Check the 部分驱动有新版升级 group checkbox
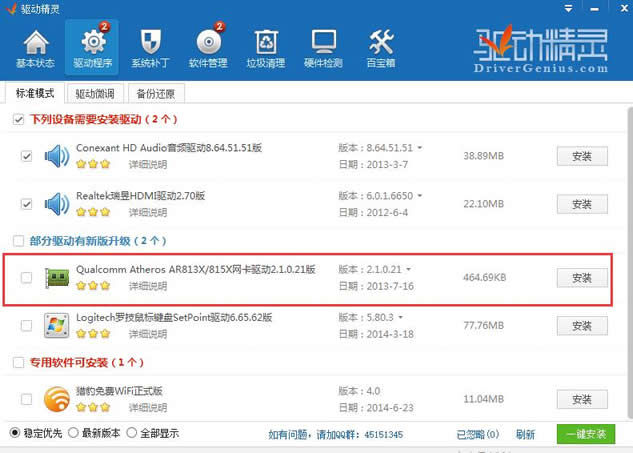 tap(18, 241)
